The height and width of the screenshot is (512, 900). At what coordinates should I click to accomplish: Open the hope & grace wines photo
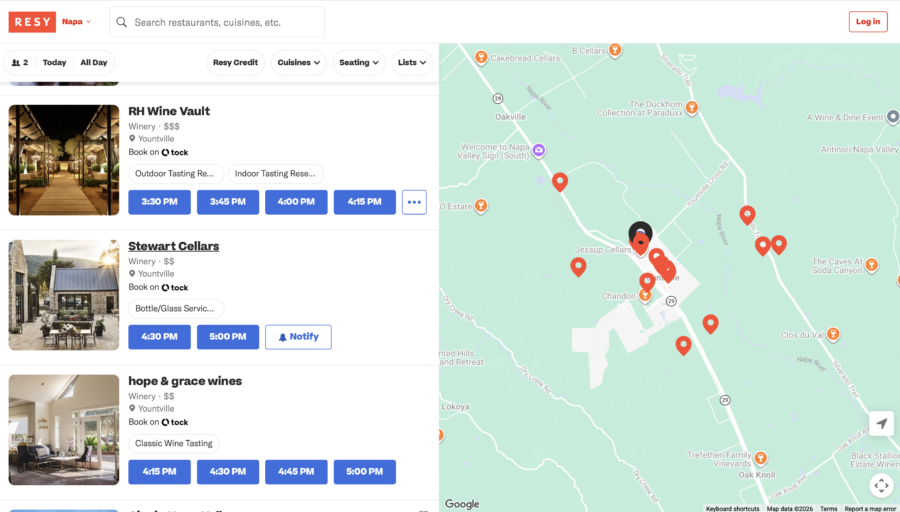coord(64,430)
